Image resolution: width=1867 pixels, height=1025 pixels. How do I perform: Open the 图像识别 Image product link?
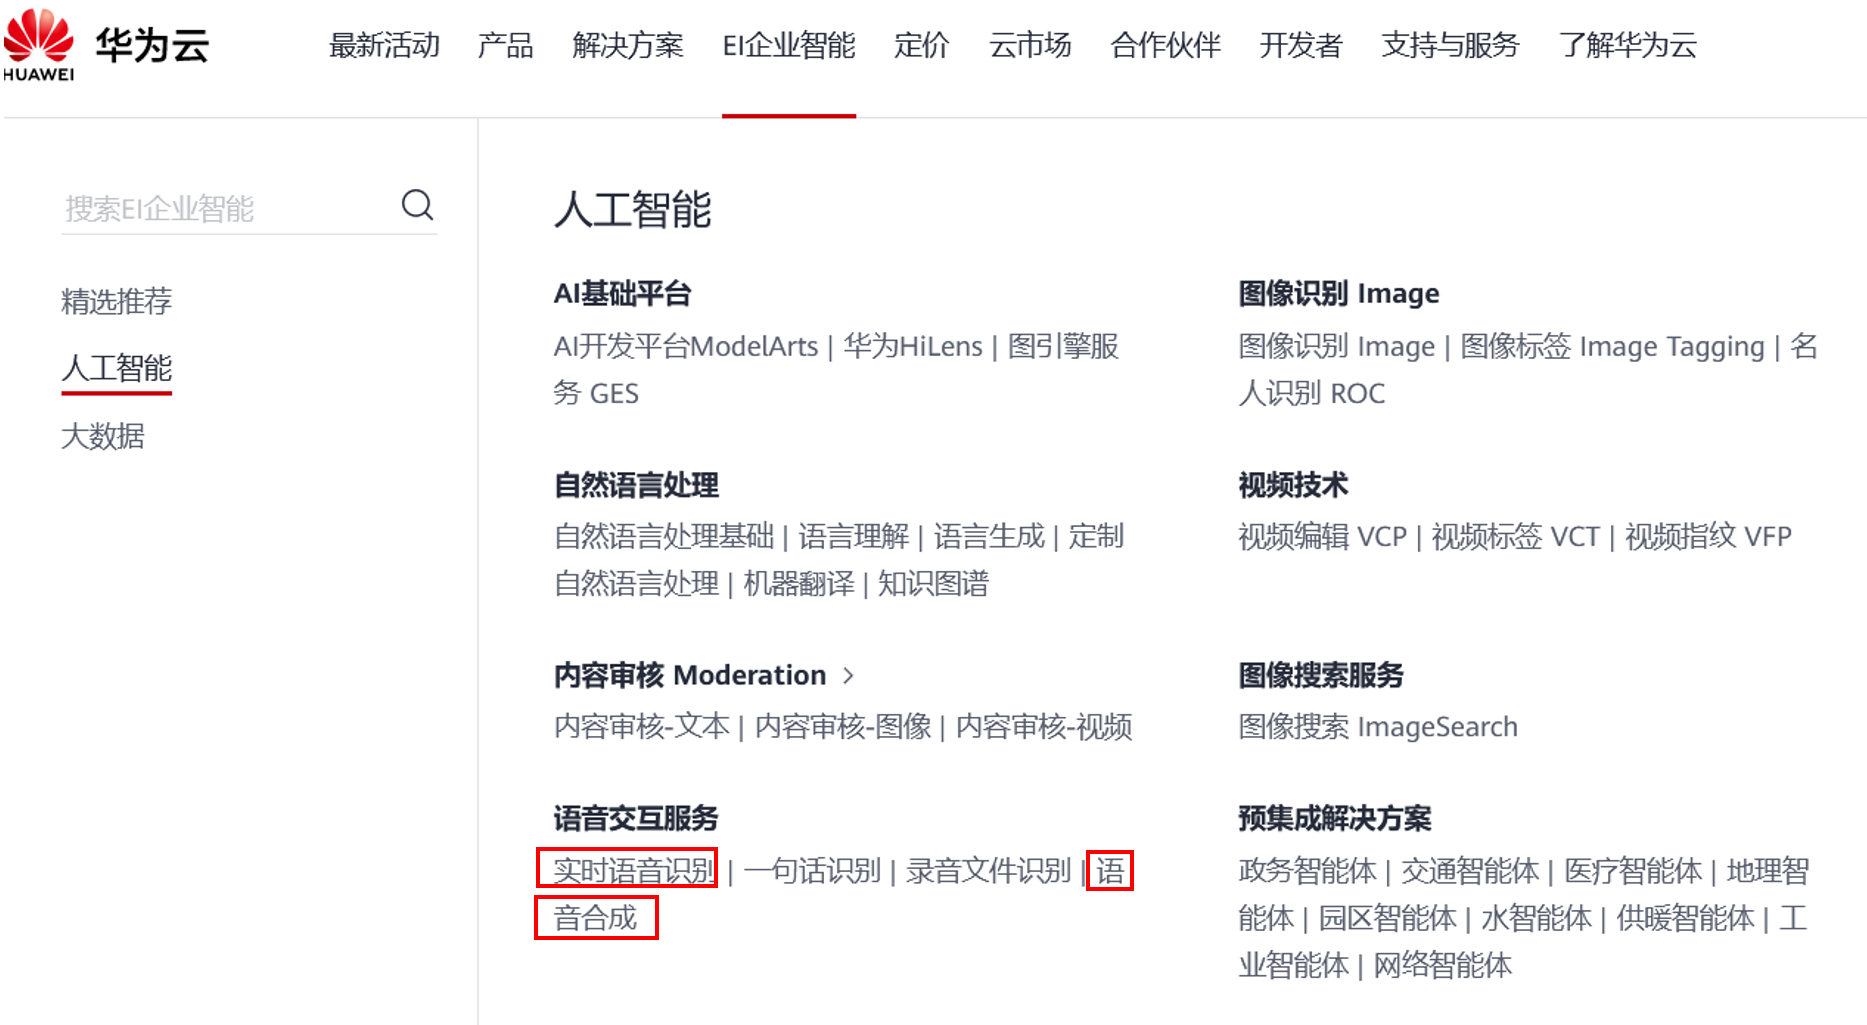(x=1337, y=346)
